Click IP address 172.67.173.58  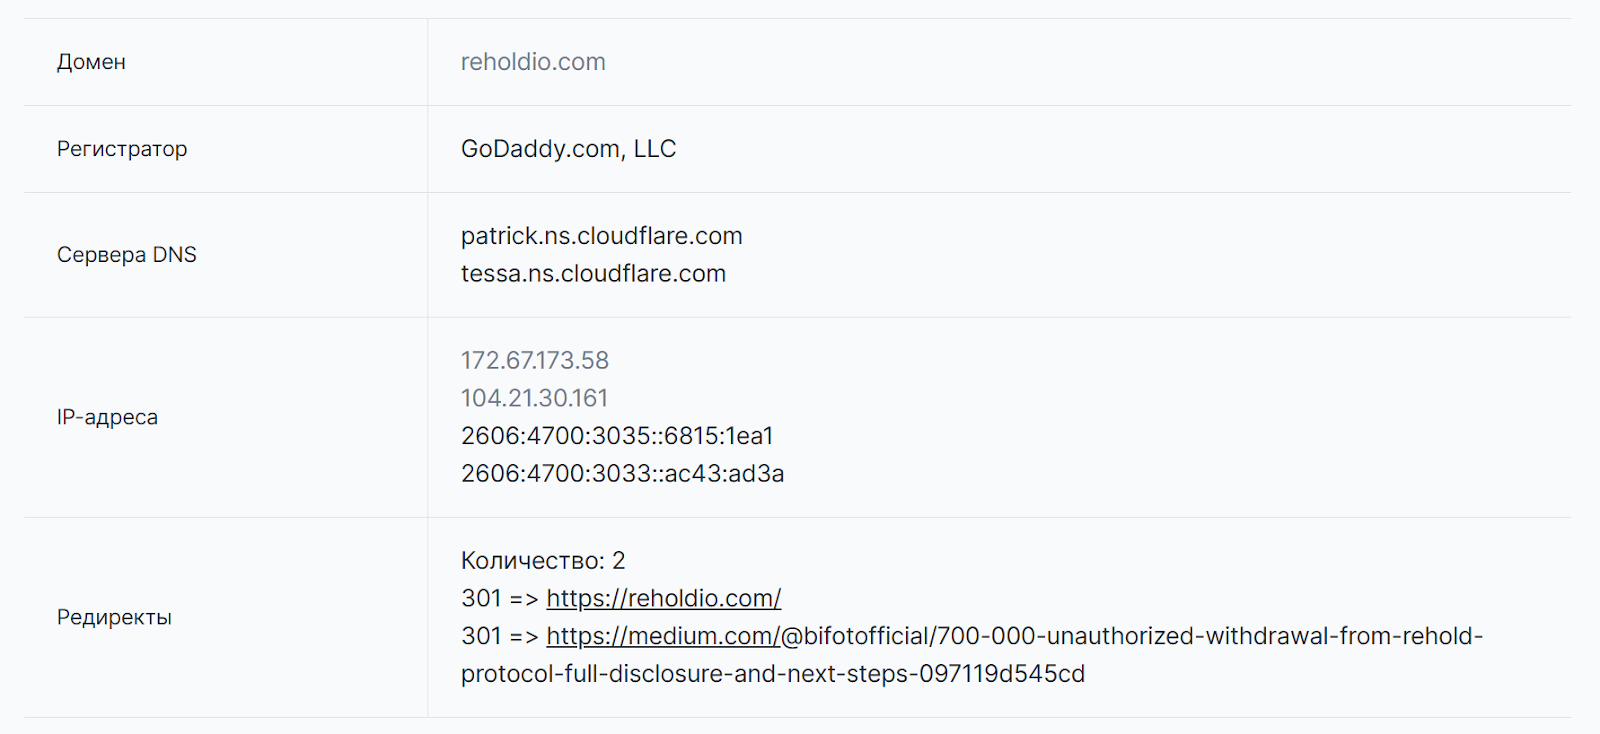535,360
